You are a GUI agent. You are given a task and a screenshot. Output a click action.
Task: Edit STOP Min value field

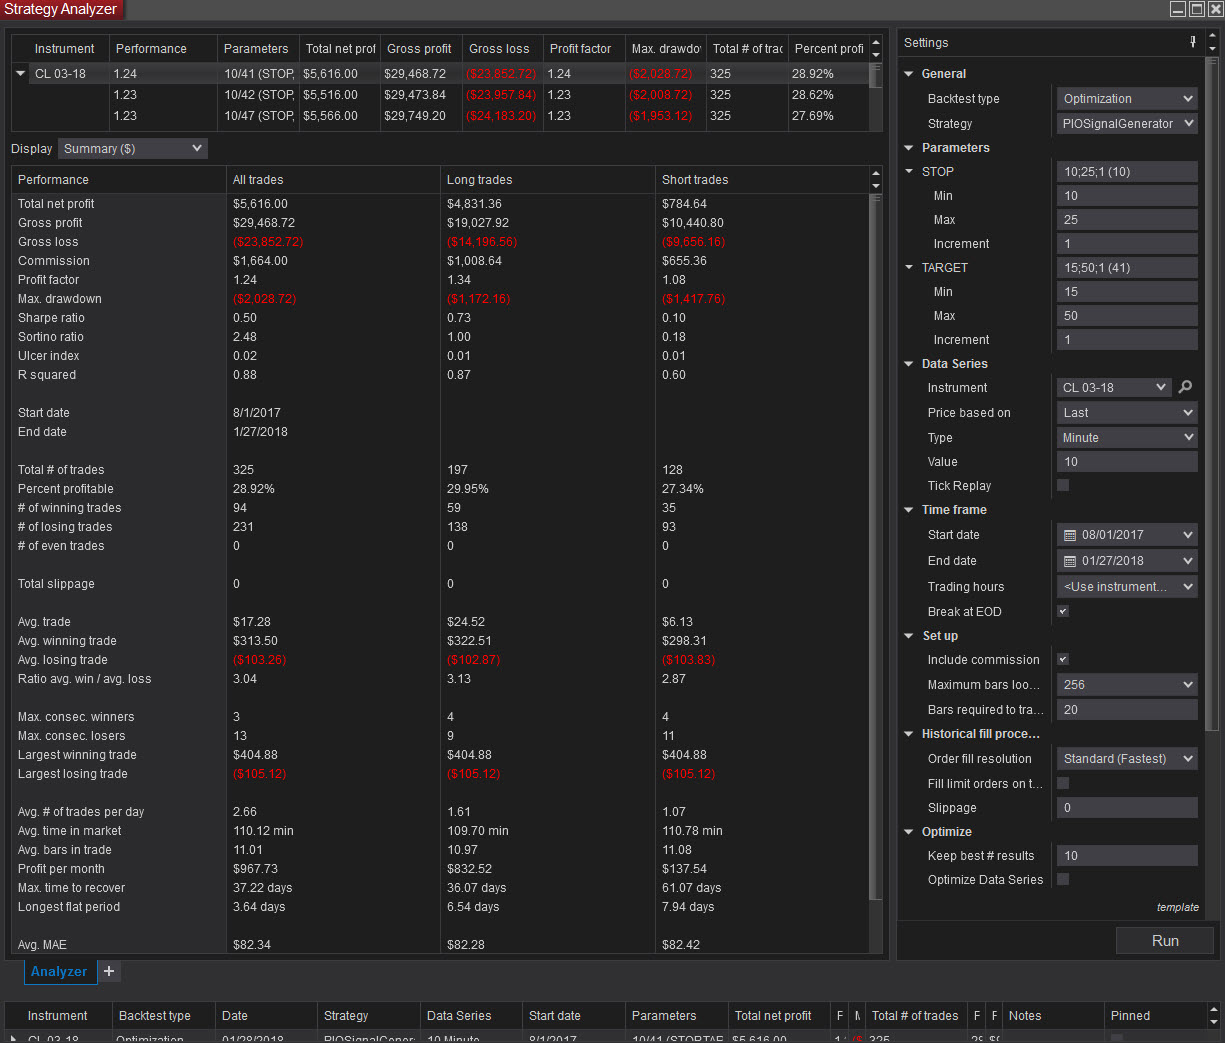click(1127, 196)
